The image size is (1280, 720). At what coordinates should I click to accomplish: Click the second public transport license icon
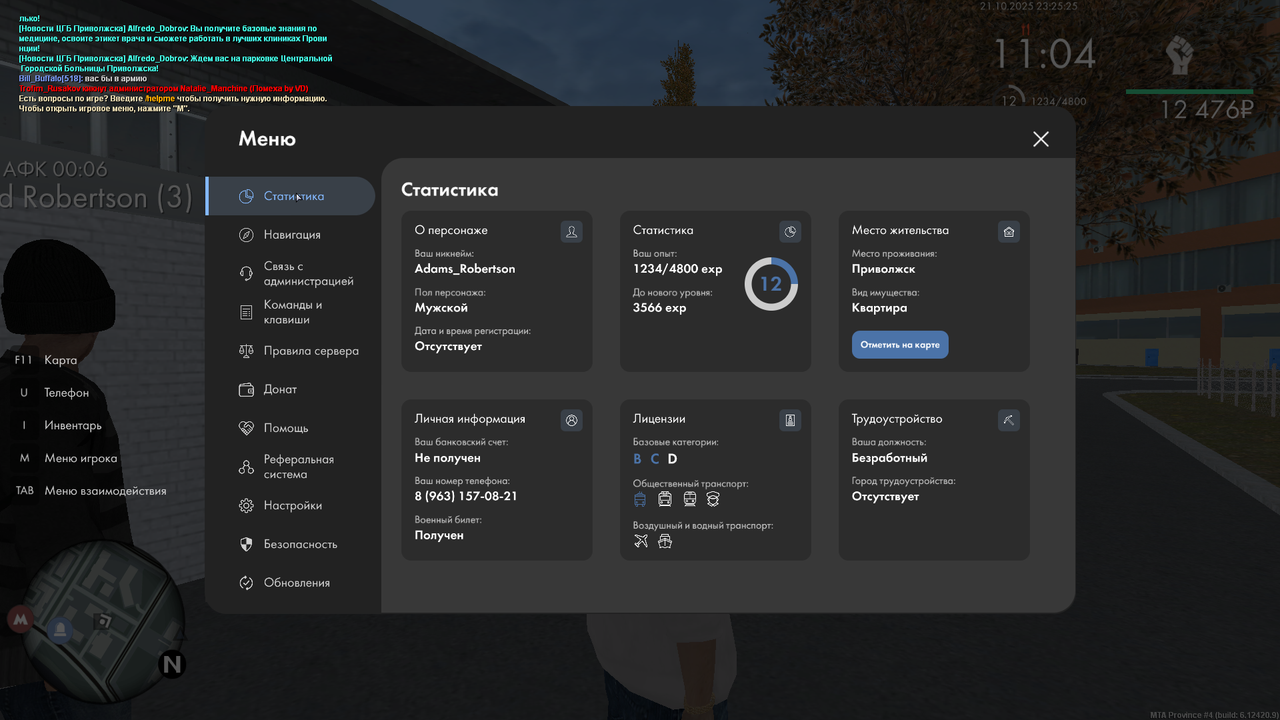point(665,498)
